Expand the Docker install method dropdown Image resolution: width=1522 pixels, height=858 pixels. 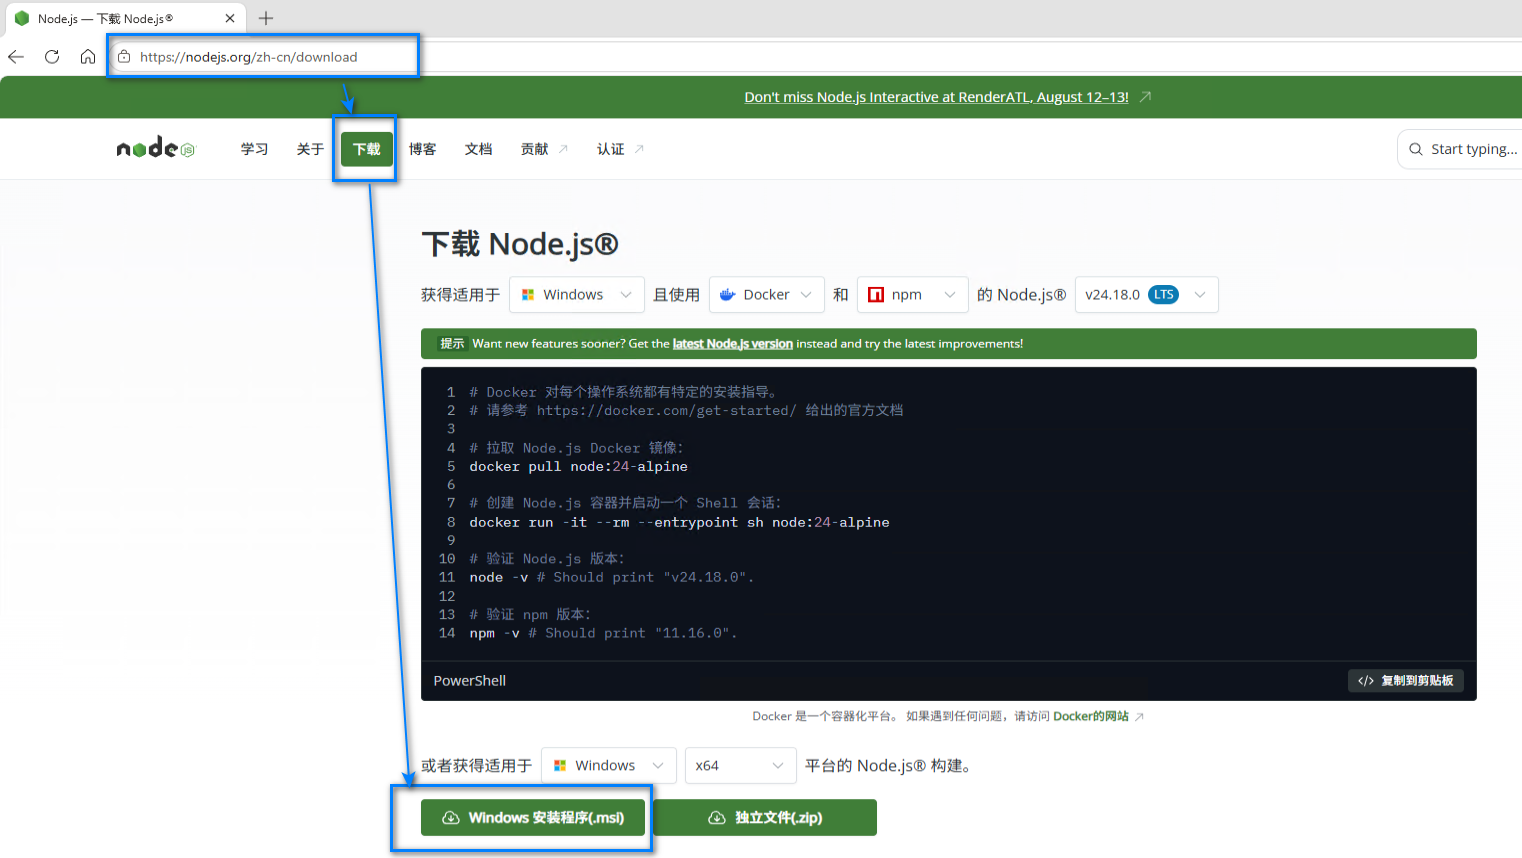coord(767,295)
